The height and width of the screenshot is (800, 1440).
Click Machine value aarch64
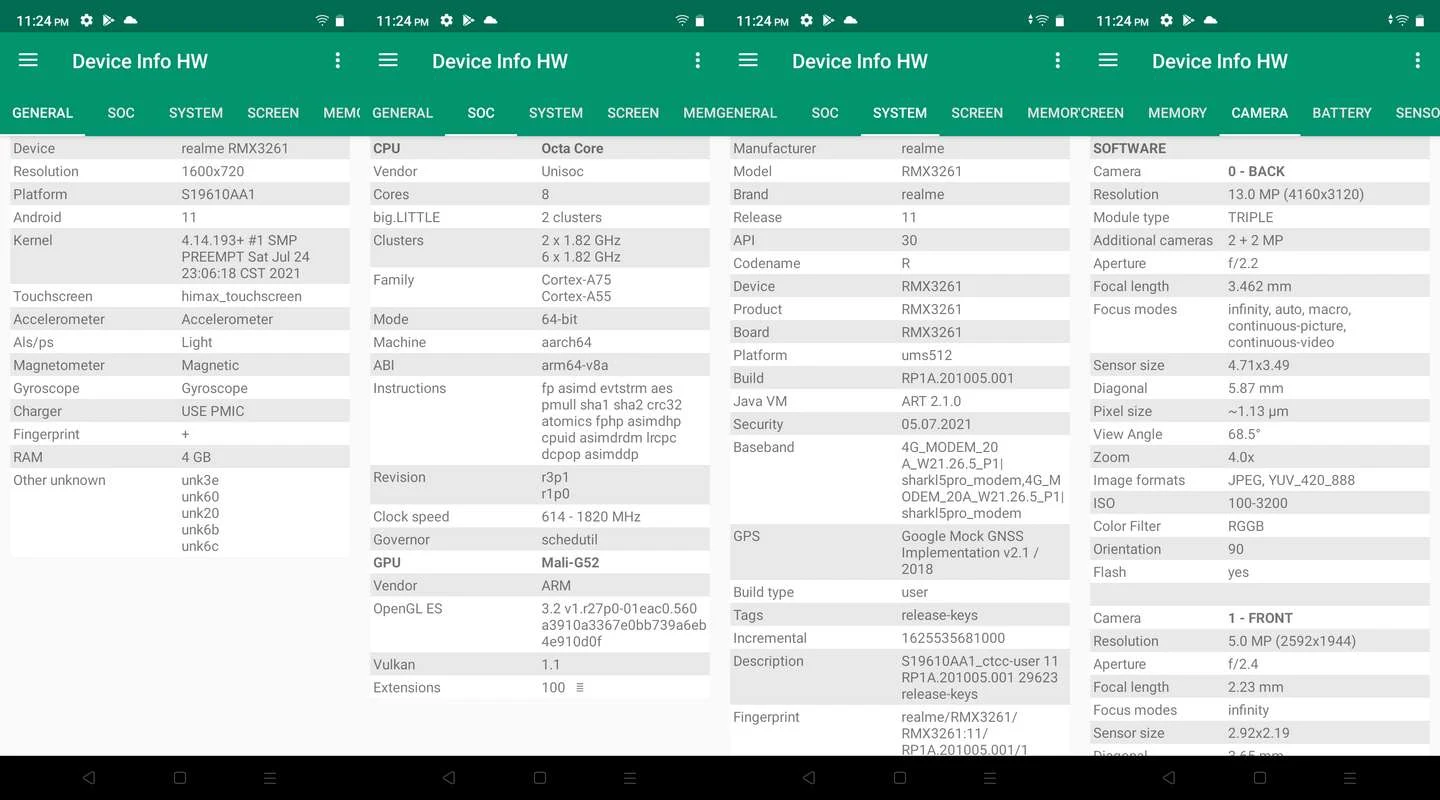click(567, 342)
